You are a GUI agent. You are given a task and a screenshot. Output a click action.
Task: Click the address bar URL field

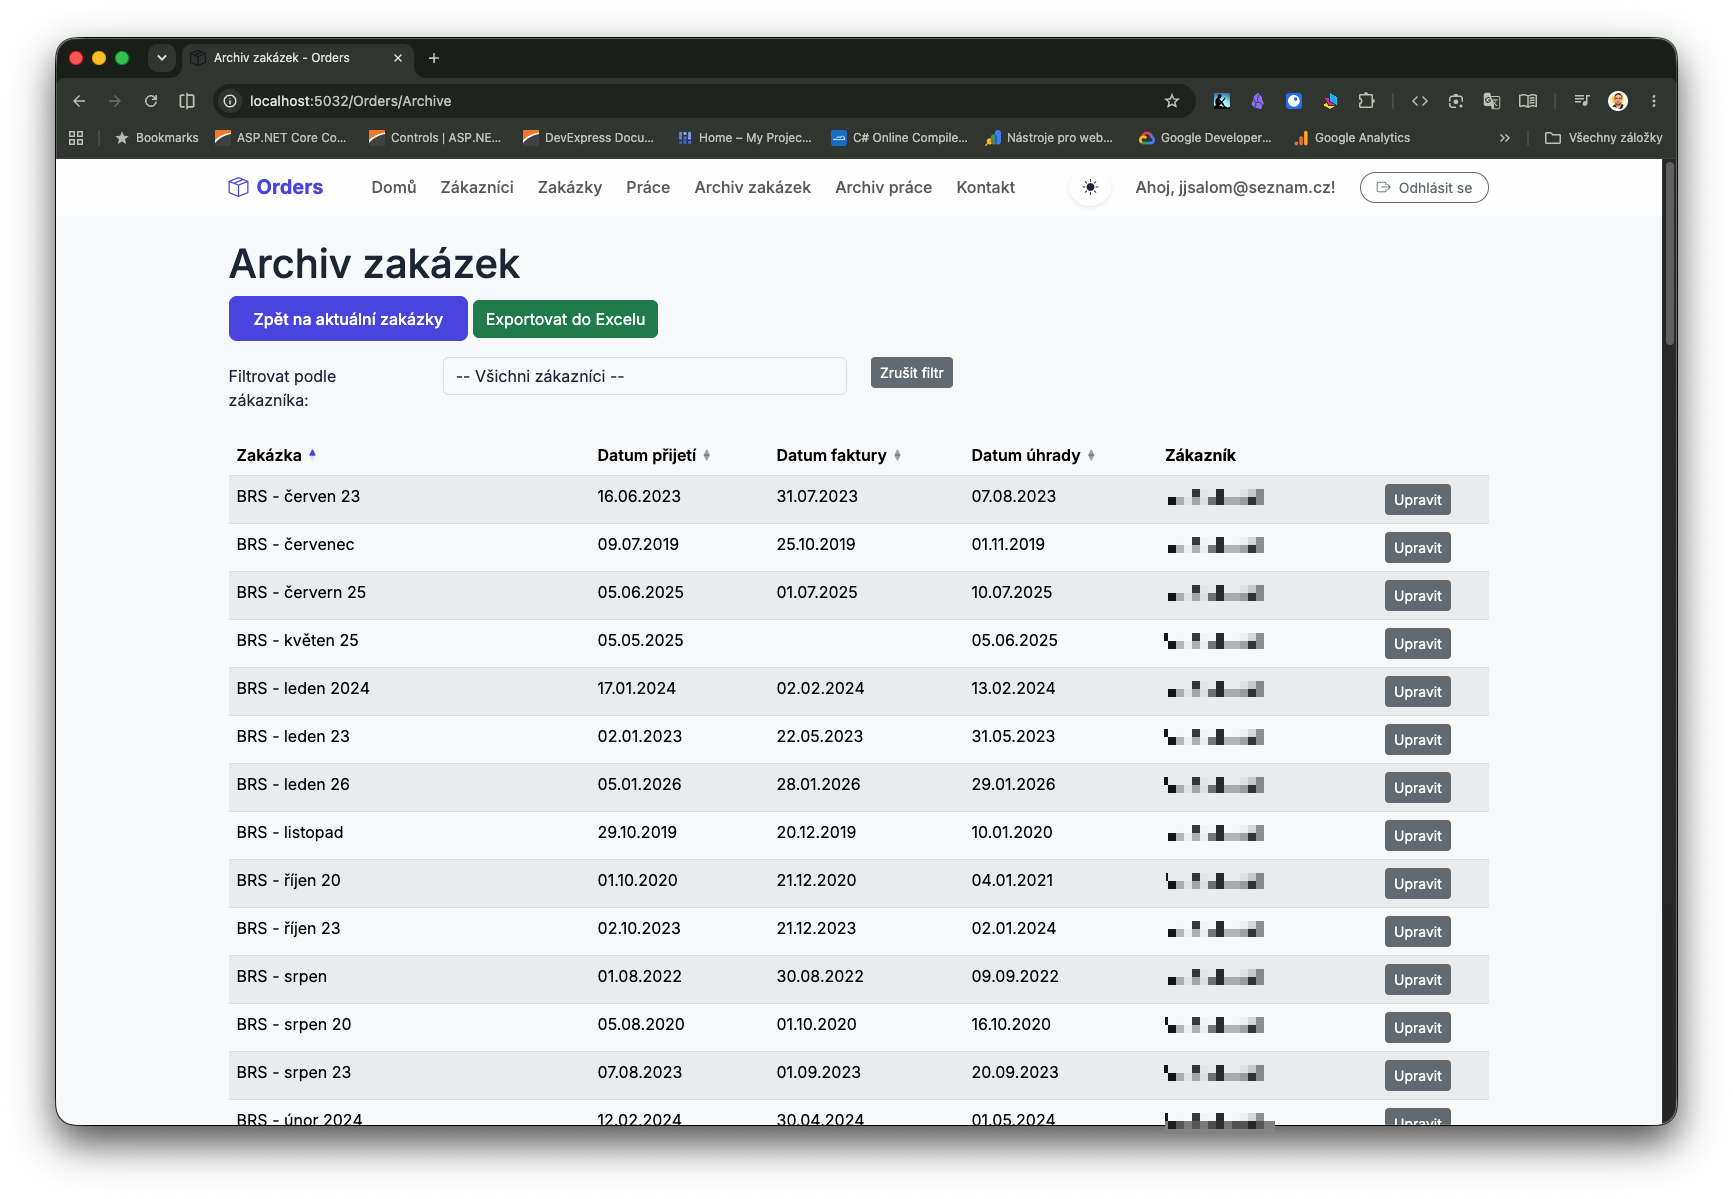[x=700, y=101]
